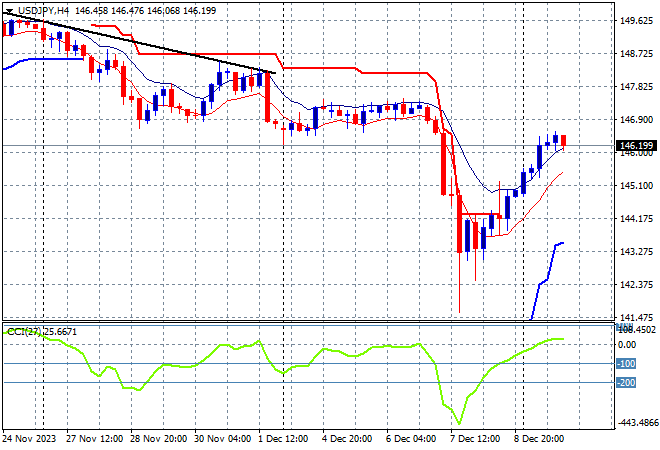The width and height of the screenshot is (660, 450).
Task: Click the chart menu triangle beside USDJPY
Action: [9, 9]
